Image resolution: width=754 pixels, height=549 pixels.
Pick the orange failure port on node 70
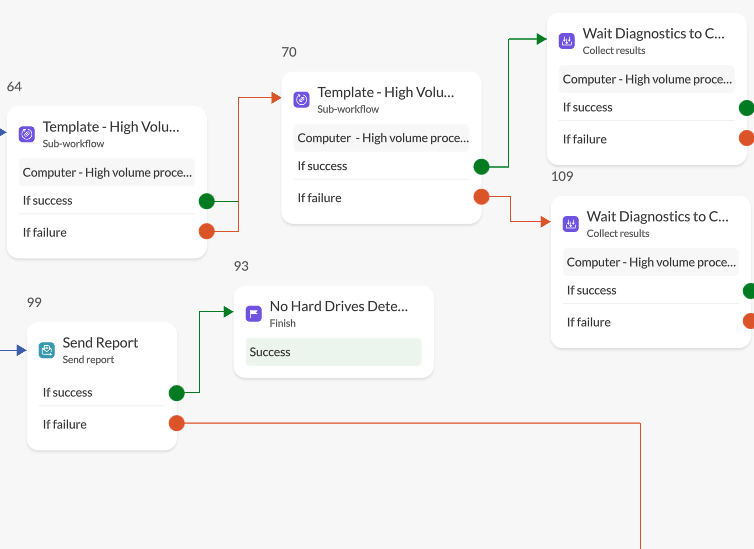pyautogui.click(x=481, y=198)
